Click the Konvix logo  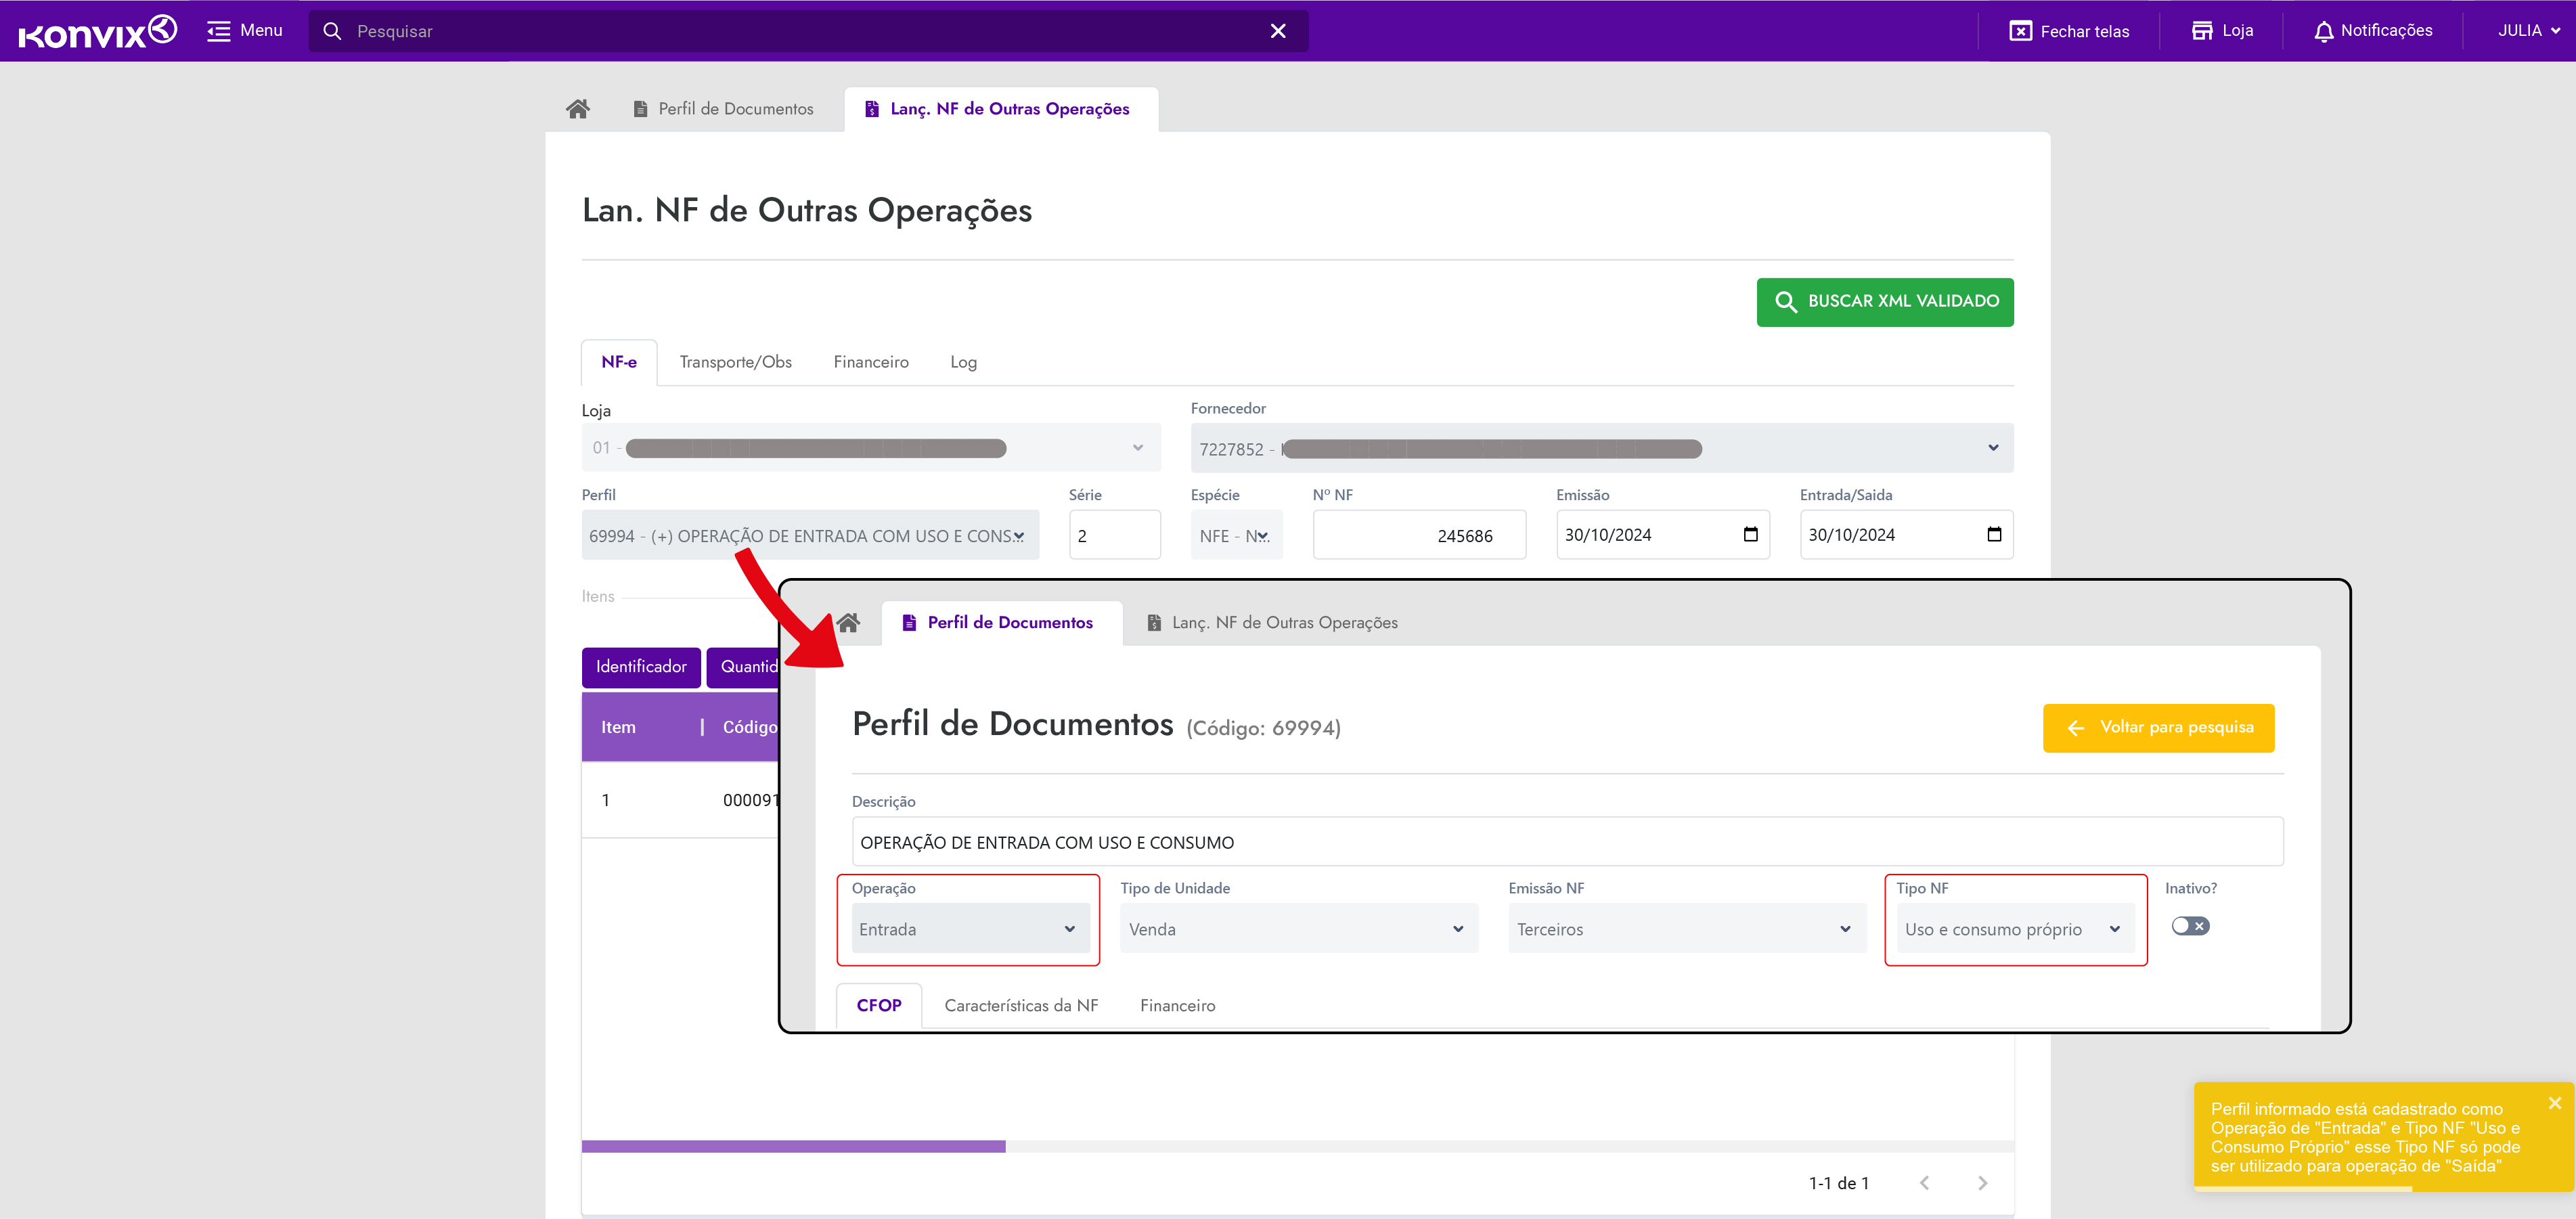(x=97, y=31)
